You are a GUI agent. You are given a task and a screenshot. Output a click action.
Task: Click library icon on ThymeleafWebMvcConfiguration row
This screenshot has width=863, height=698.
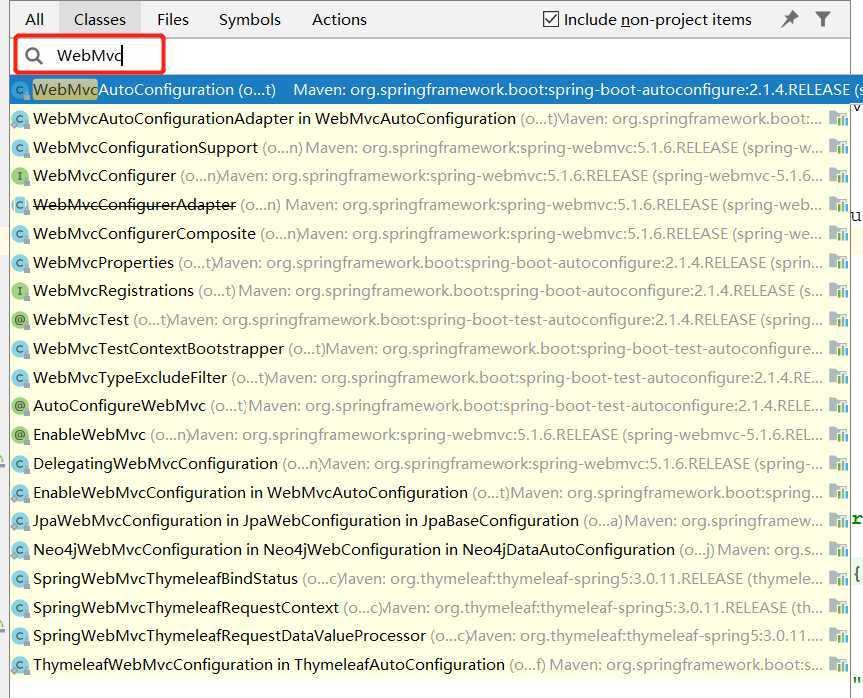(838, 665)
